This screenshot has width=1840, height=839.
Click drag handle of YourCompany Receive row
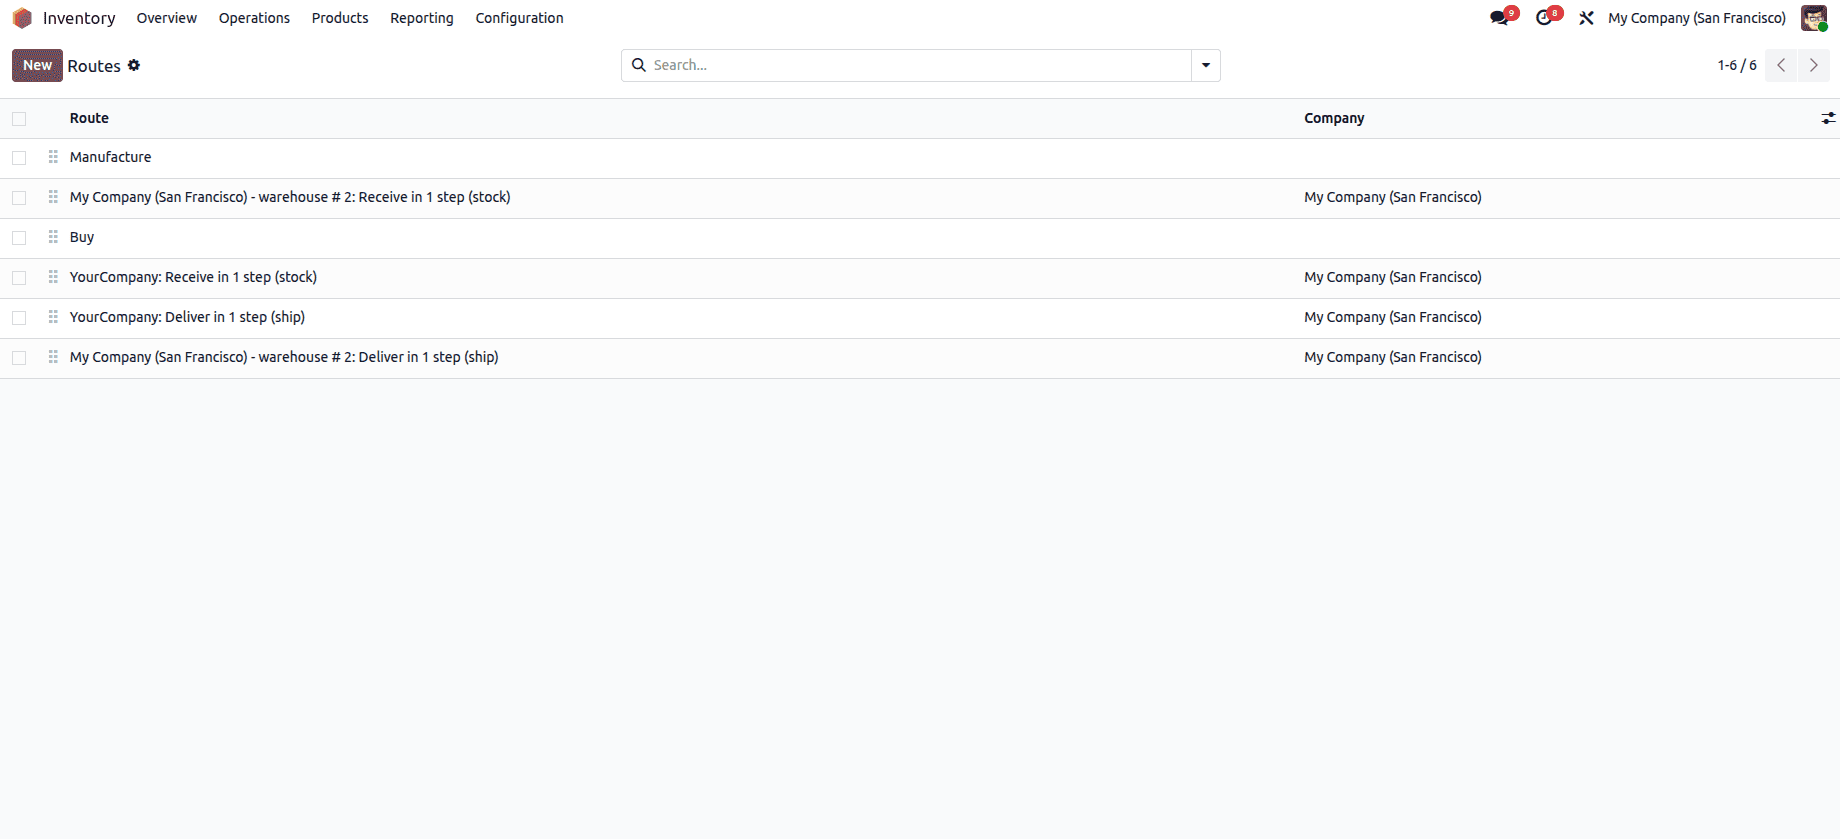point(53,277)
